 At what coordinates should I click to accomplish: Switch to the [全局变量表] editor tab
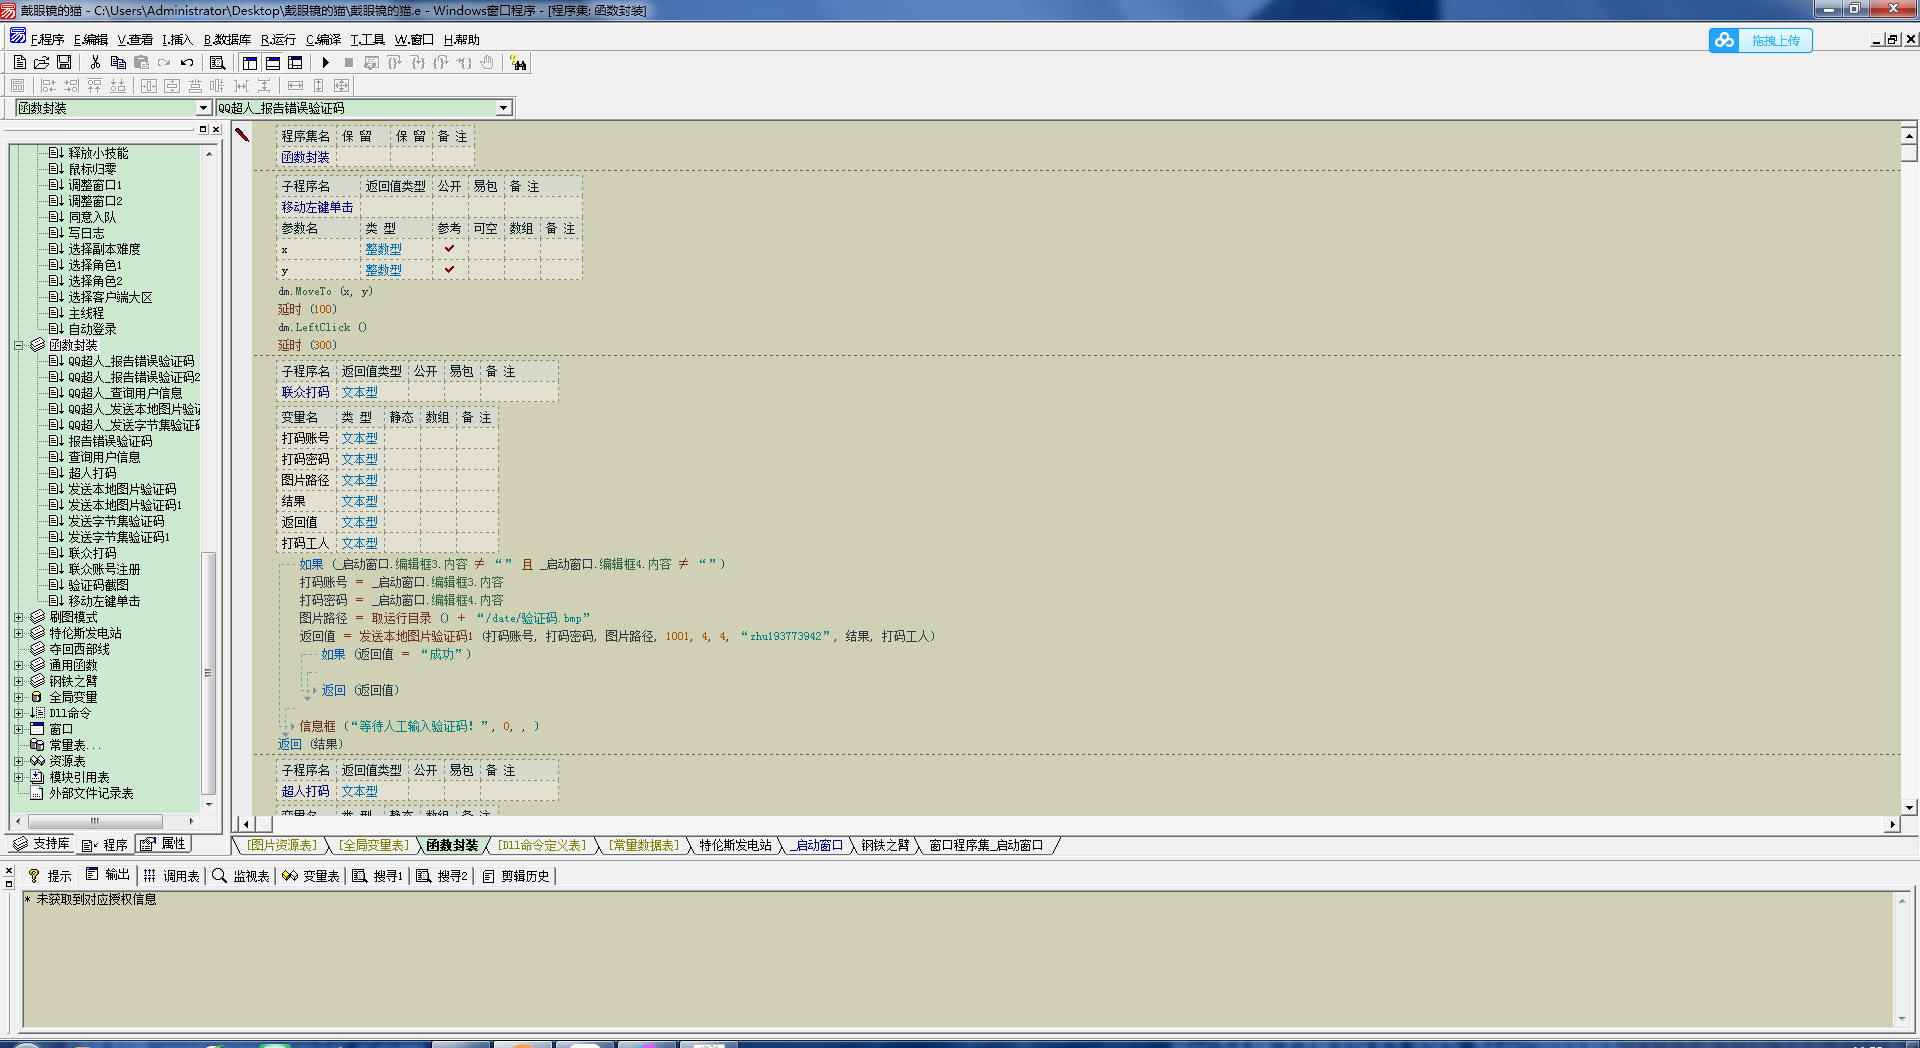click(374, 845)
